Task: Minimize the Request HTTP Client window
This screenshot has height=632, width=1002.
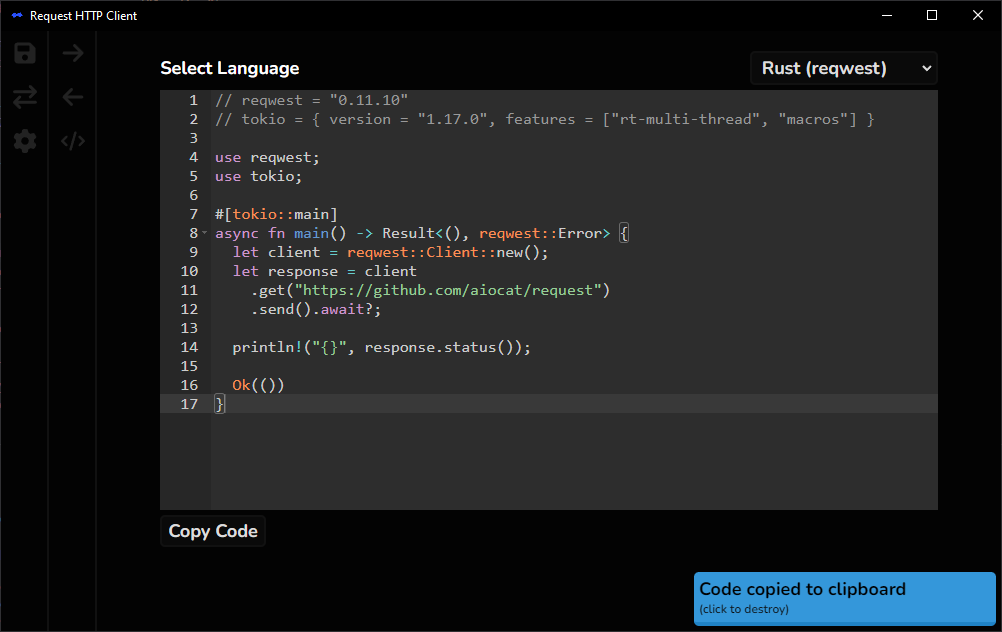Action: pos(887,15)
